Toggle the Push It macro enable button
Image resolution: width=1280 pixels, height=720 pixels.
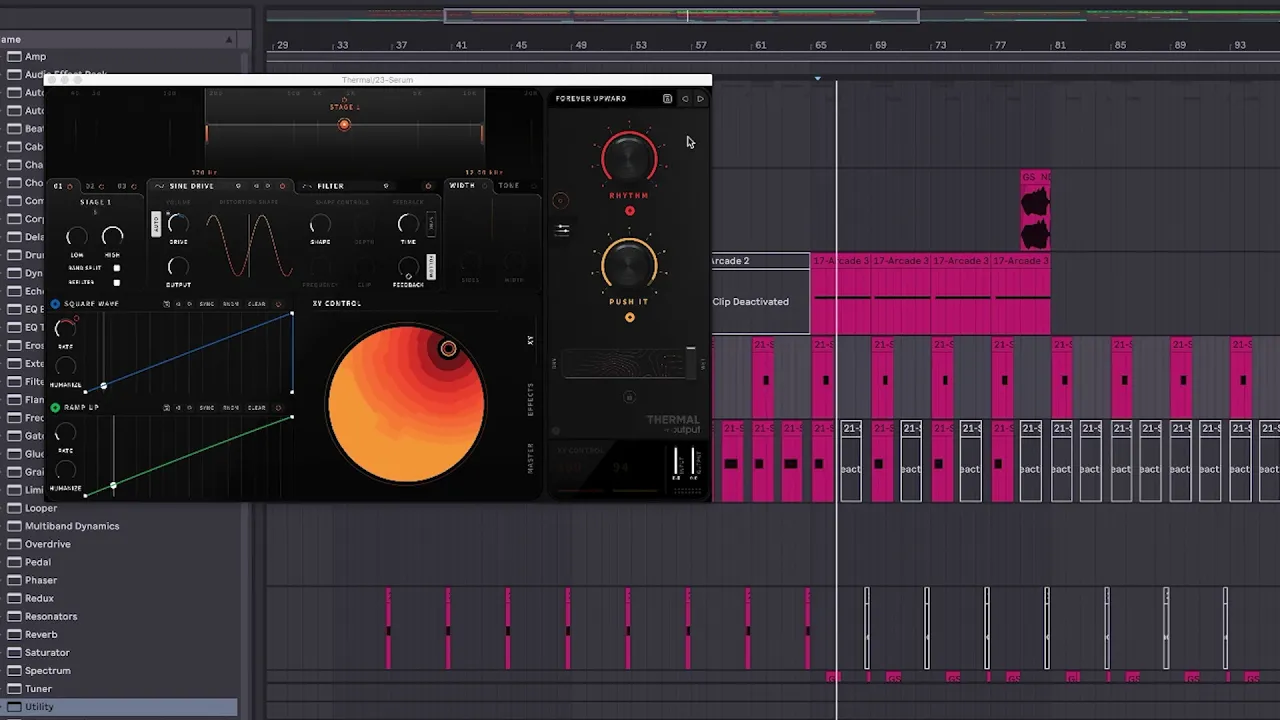coord(629,318)
